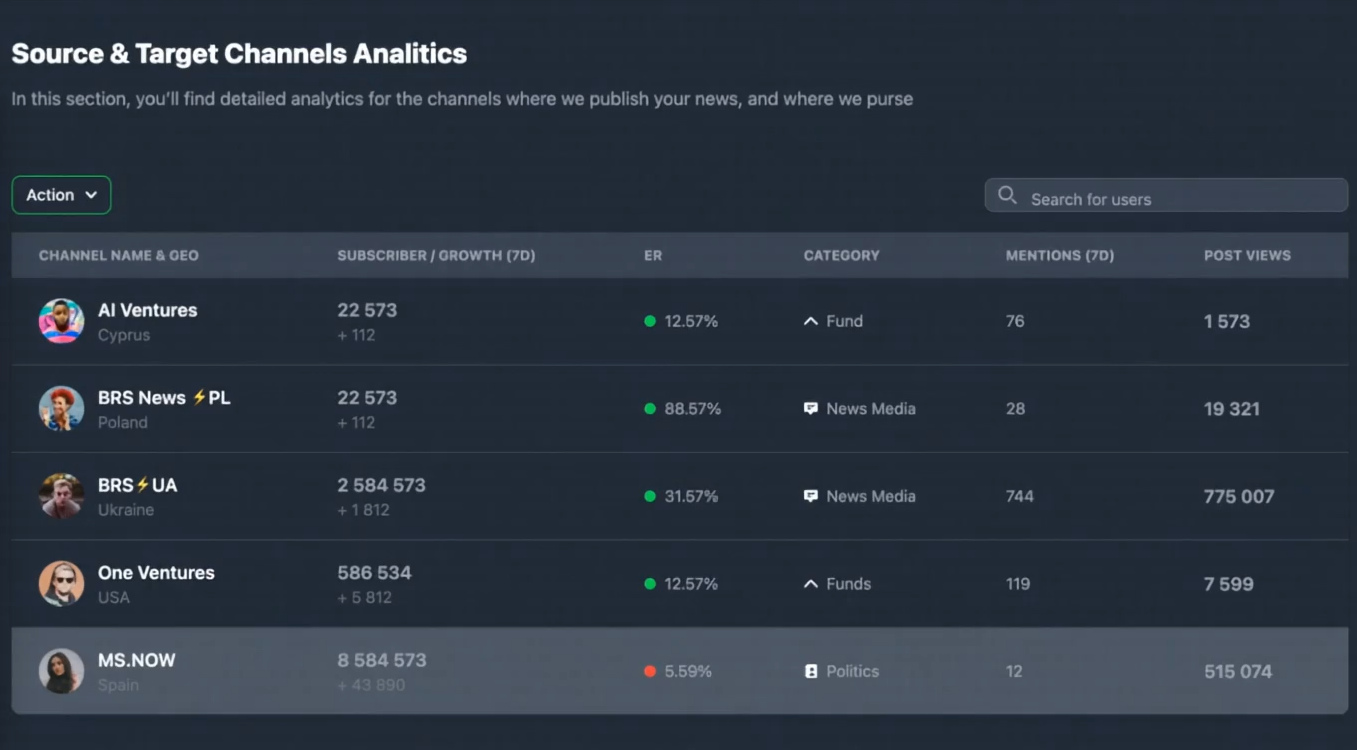Screen dimensions: 1357x750
Task: Click the search magnifier icon
Action: pos(1007,195)
